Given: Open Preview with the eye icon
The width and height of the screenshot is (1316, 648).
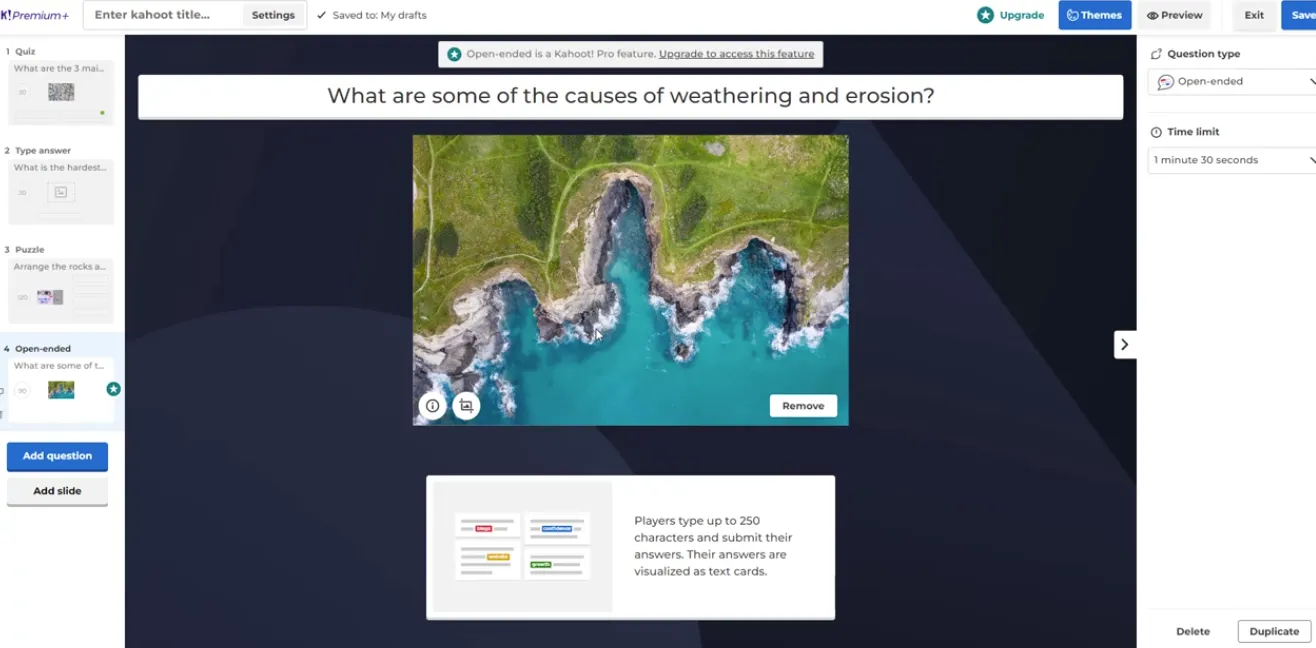Looking at the screenshot, I should [x=1174, y=15].
